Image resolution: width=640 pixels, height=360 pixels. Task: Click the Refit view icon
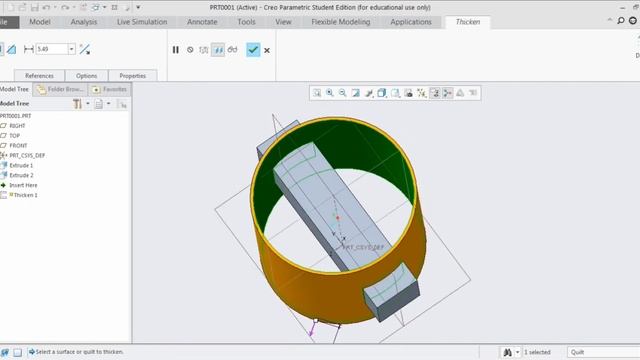(317, 93)
